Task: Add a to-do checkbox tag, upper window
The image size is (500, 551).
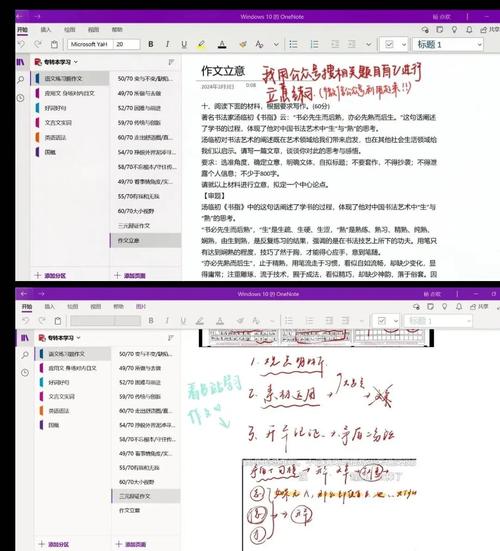Action: click(x=389, y=44)
